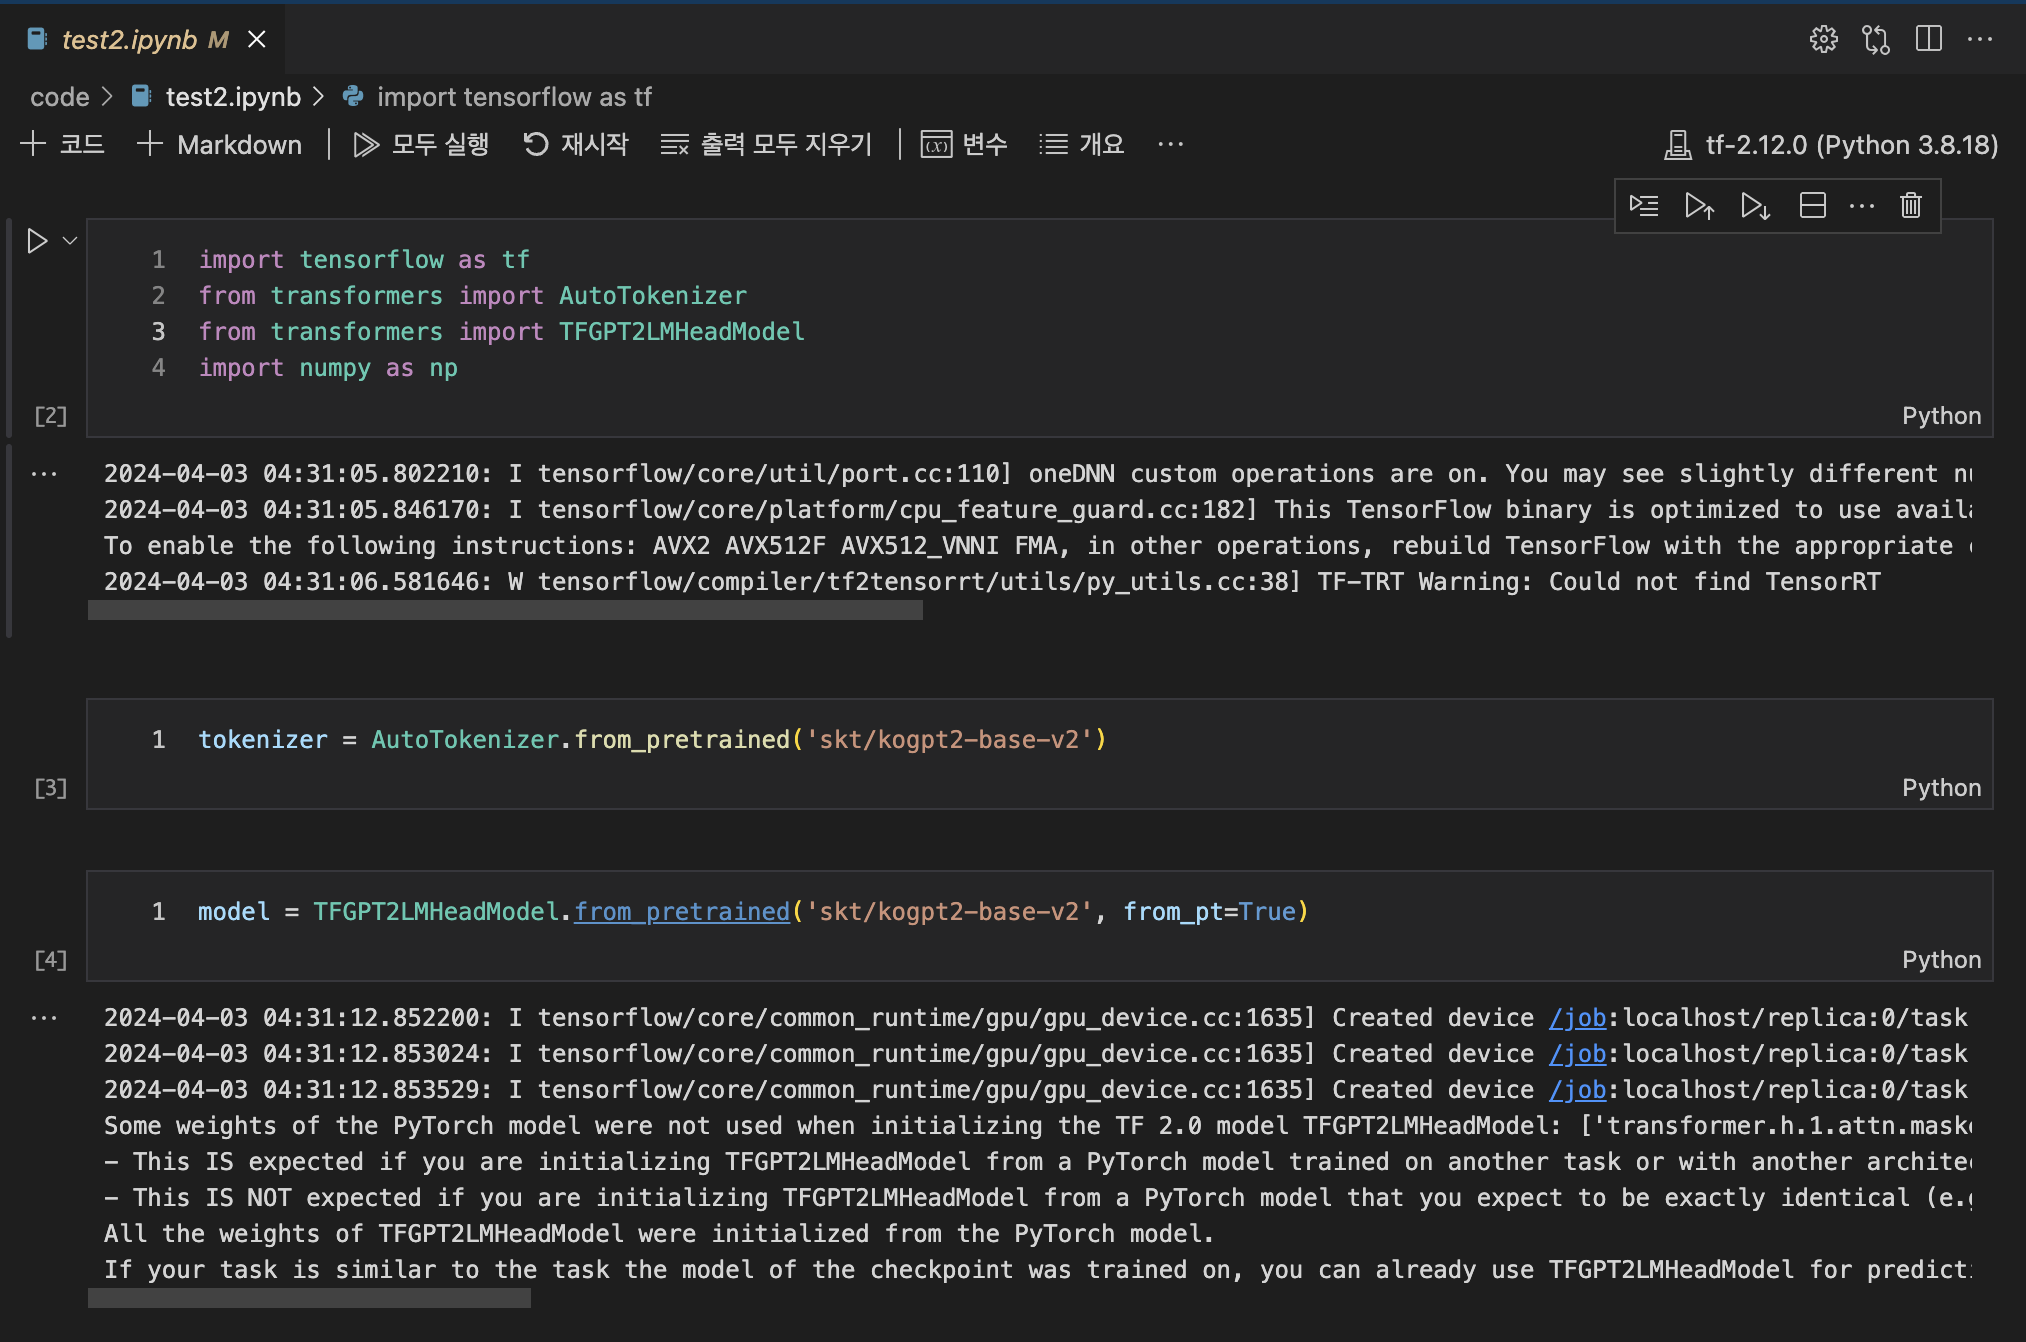
Task: Click first output horizontal scrollbar
Action: click(x=505, y=610)
